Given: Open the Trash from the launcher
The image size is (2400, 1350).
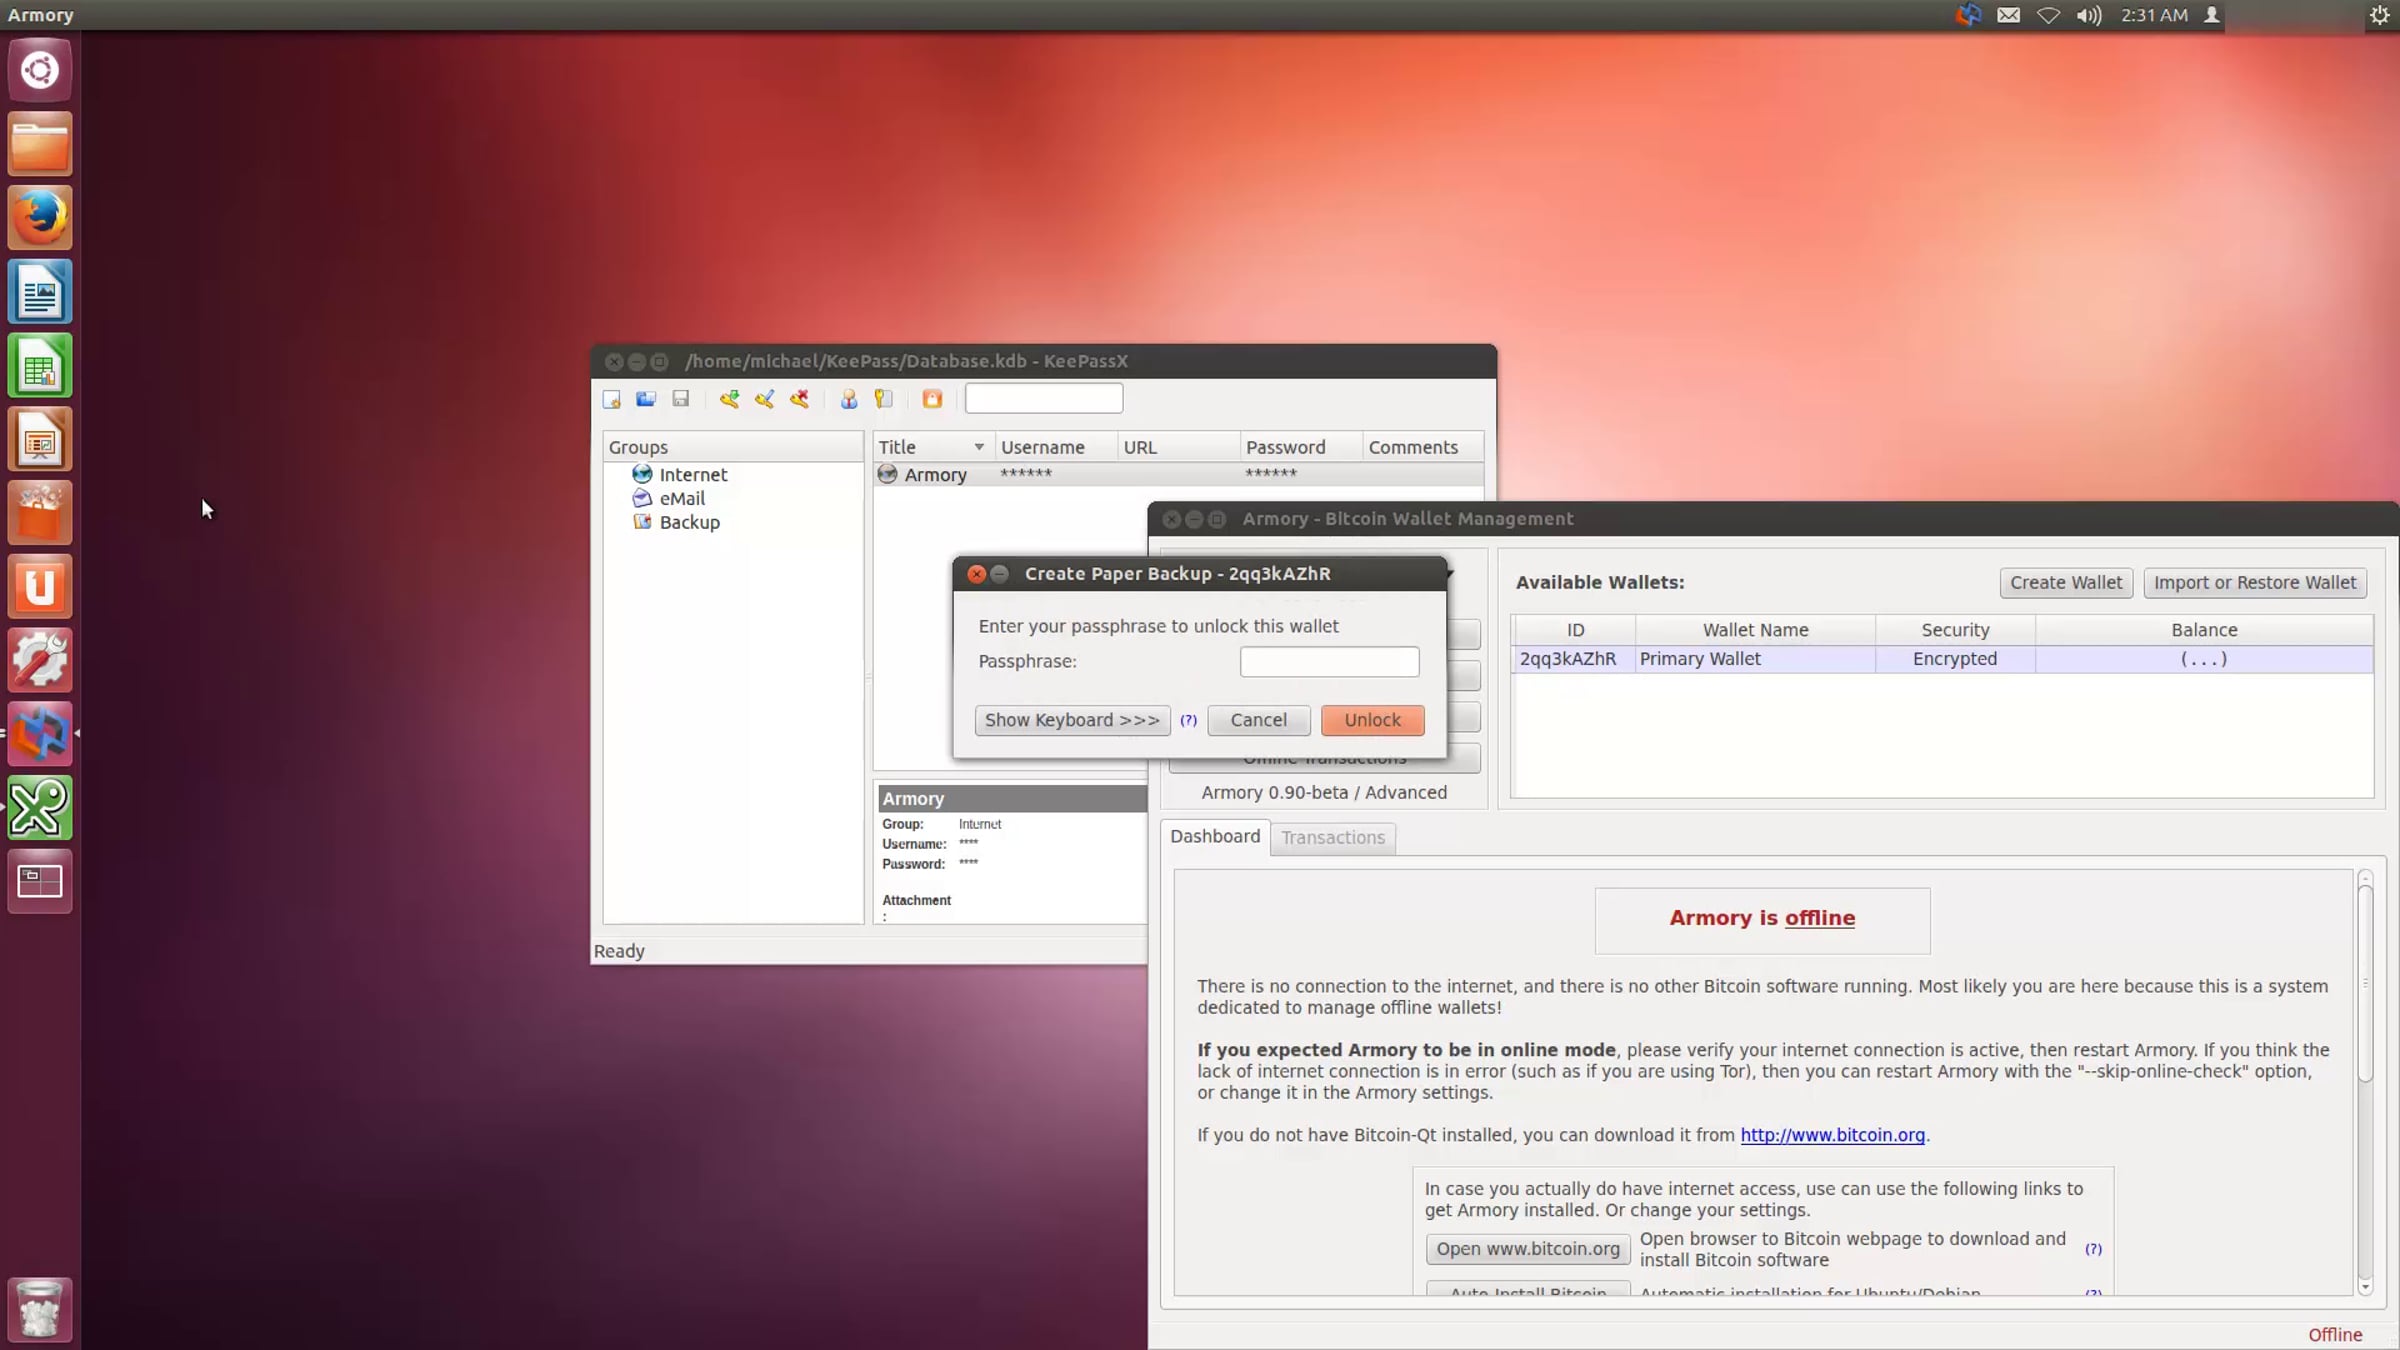Looking at the screenshot, I should [40, 1308].
